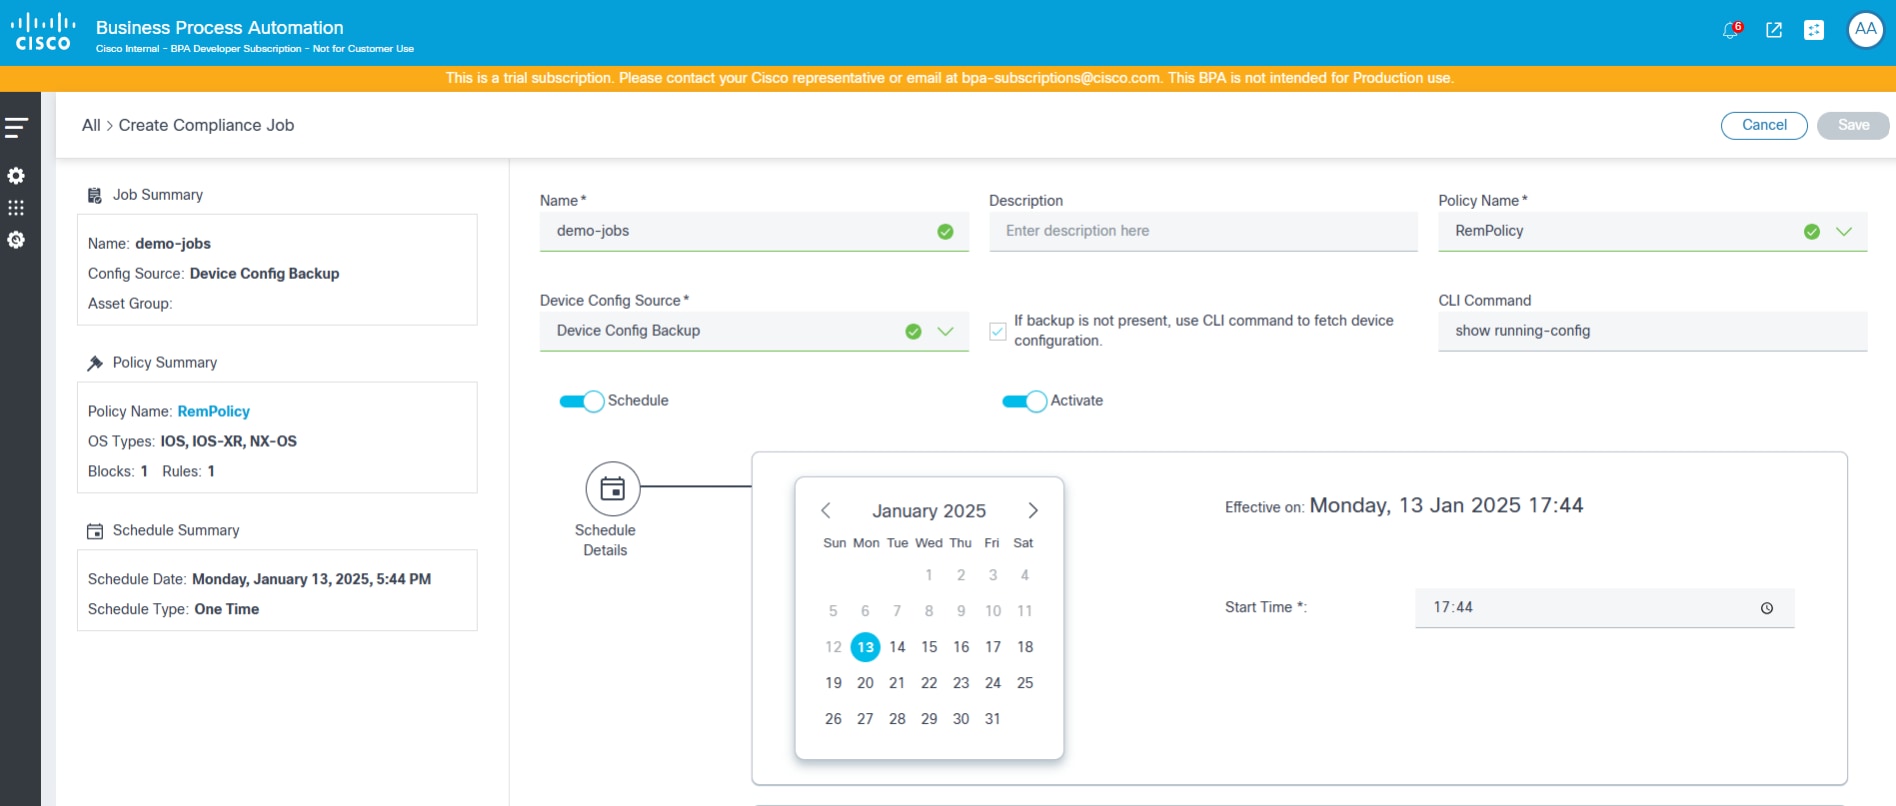Select January 13 in the calendar
Image resolution: width=1896 pixels, height=806 pixels.
866,647
